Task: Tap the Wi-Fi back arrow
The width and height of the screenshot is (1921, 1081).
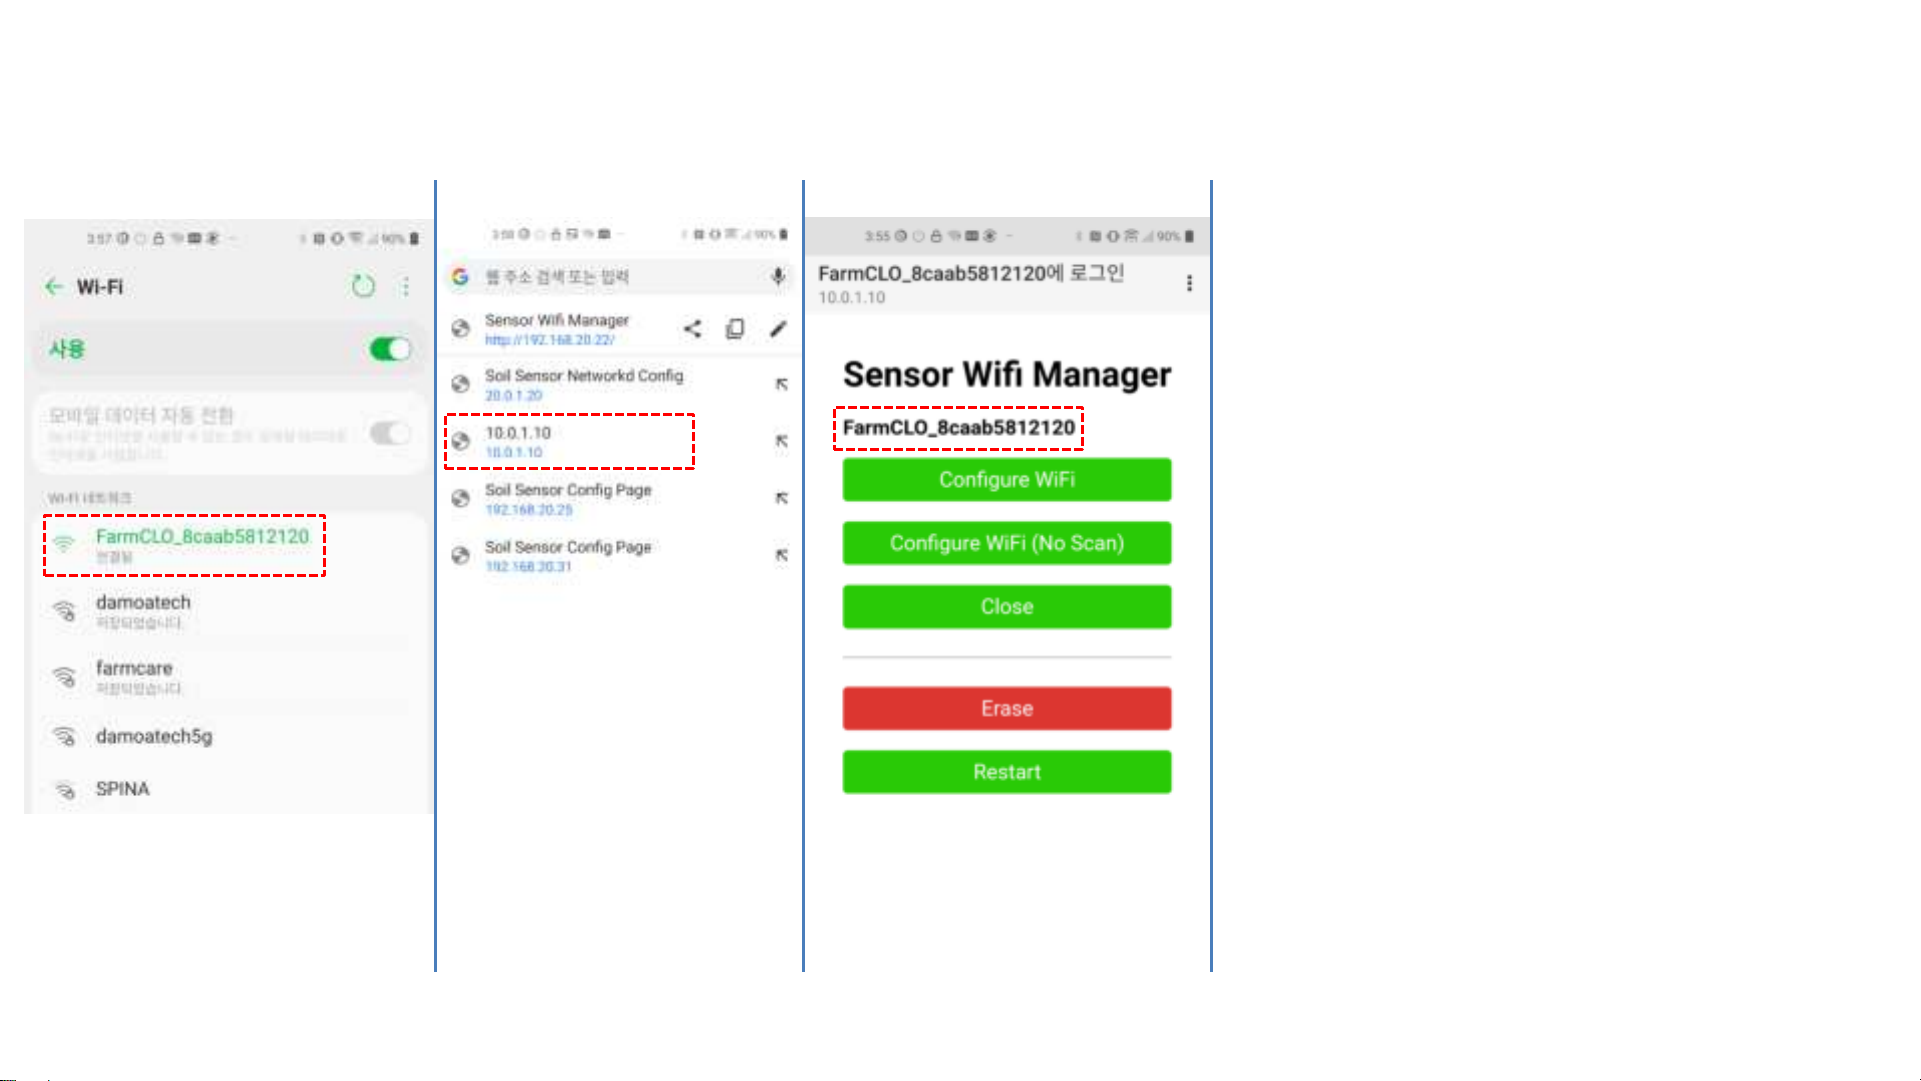Action: pyautogui.click(x=54, y=287)
